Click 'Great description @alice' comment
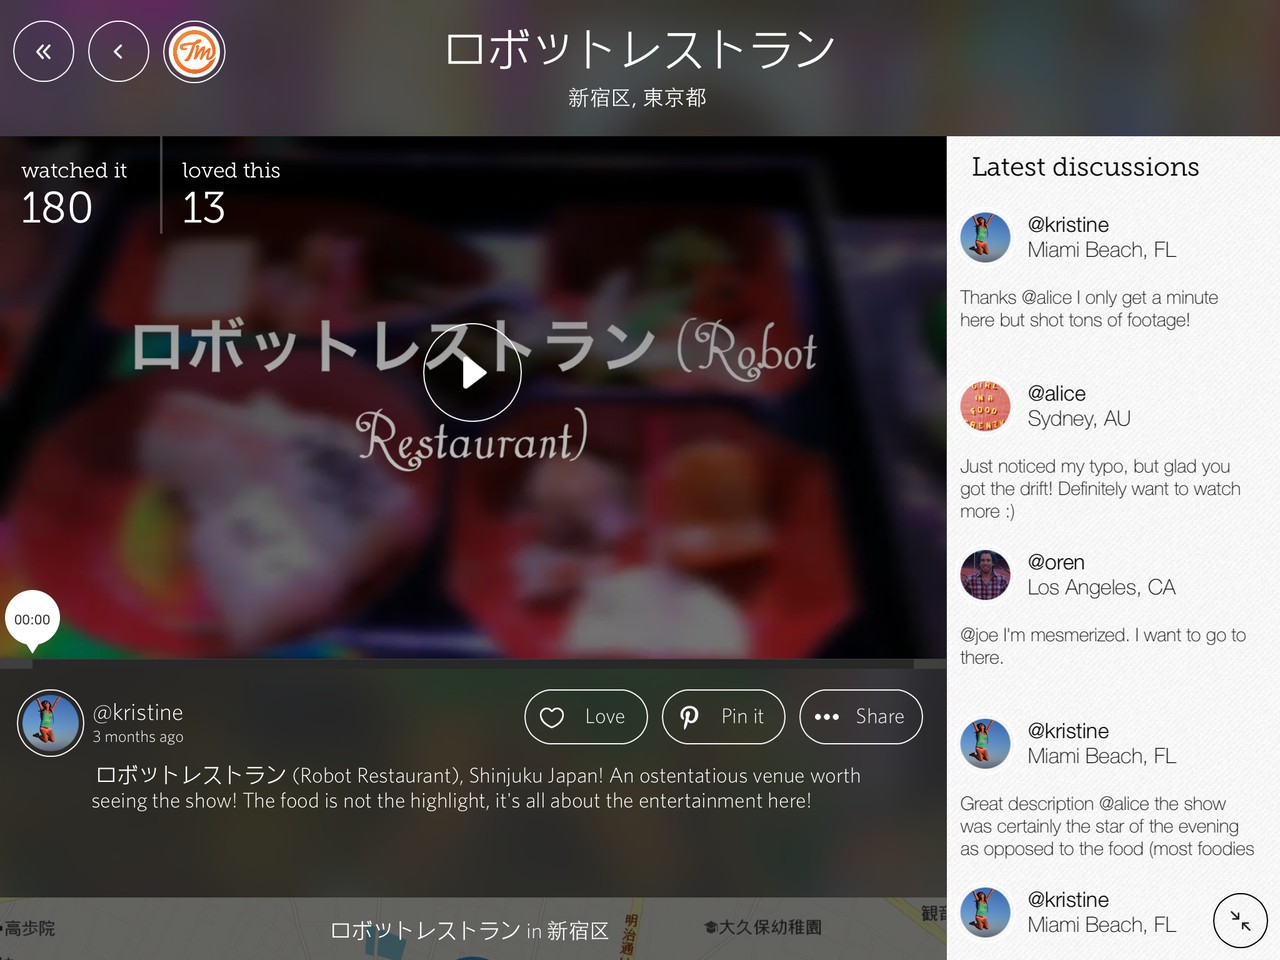Screen dimensions: 1280x960 (1107, 826)
